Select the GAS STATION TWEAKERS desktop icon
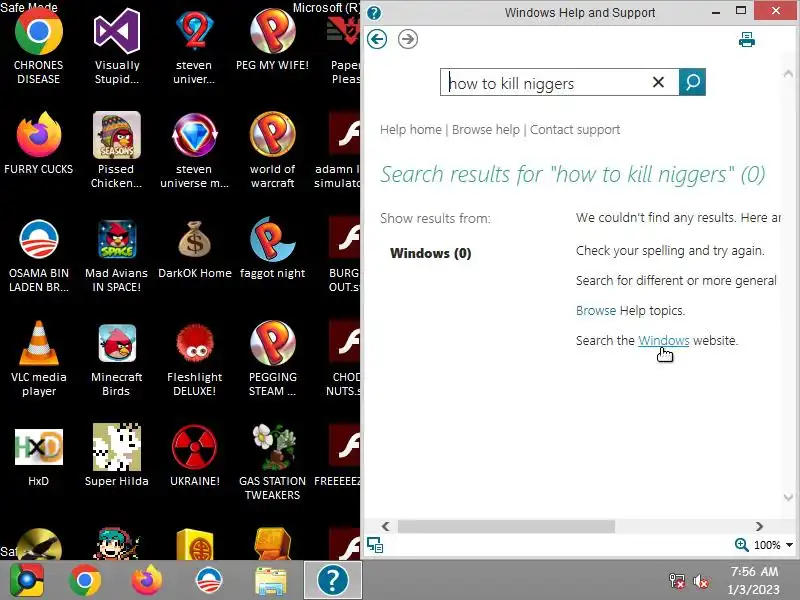Screen dimensions: 800x600 click(x=272, y=462)
